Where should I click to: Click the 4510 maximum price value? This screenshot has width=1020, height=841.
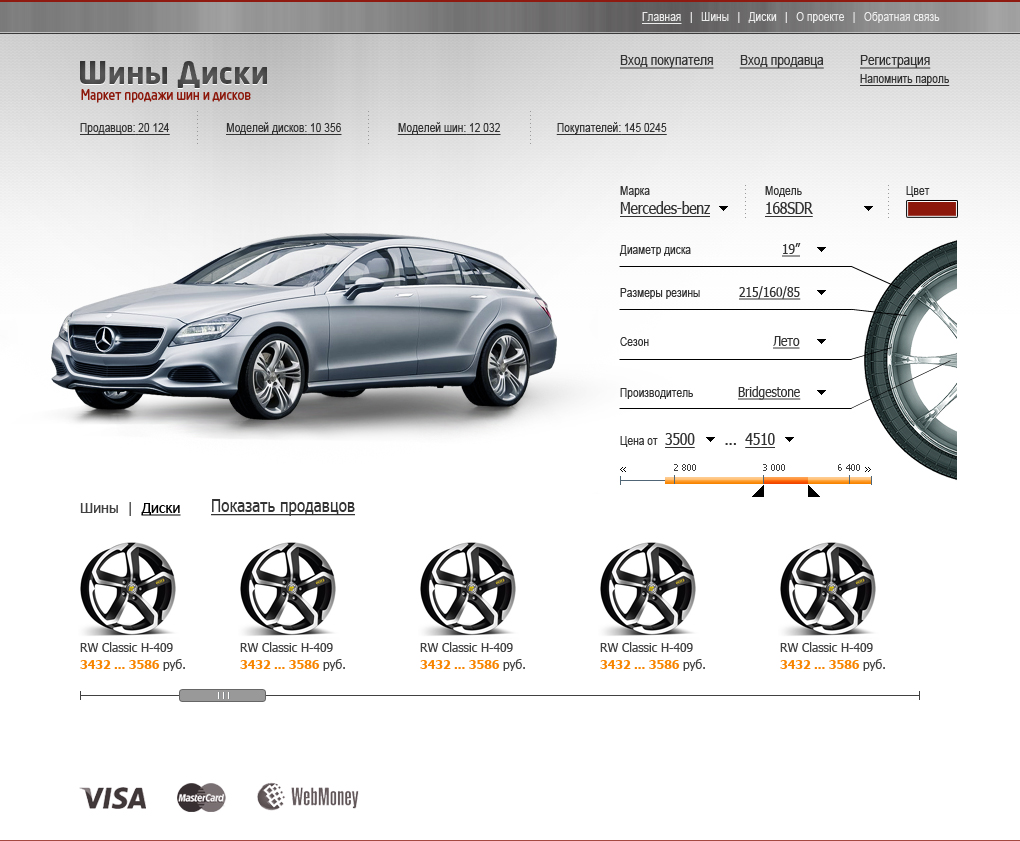coord(760,440)
